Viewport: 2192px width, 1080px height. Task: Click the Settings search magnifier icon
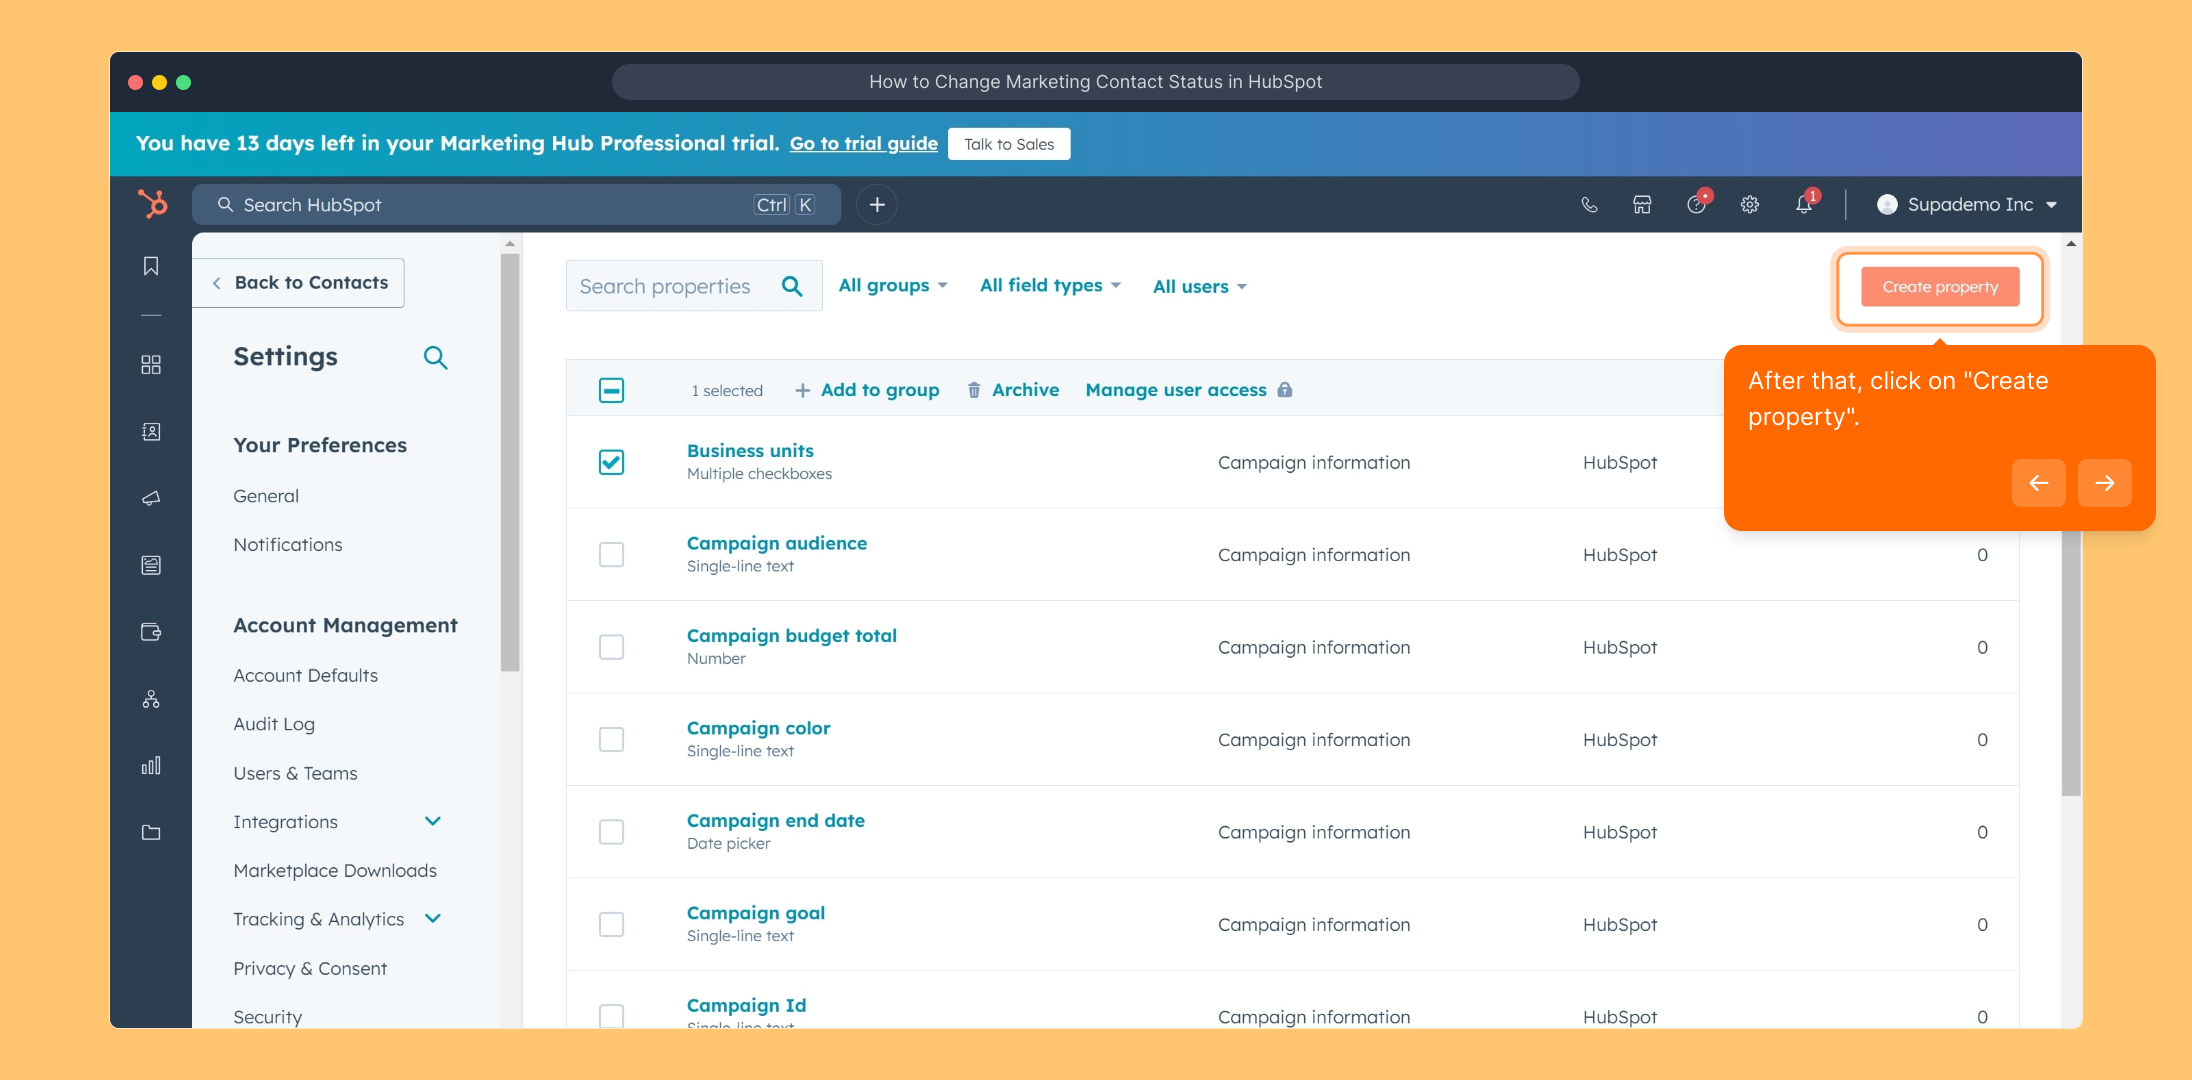point(435,358)
